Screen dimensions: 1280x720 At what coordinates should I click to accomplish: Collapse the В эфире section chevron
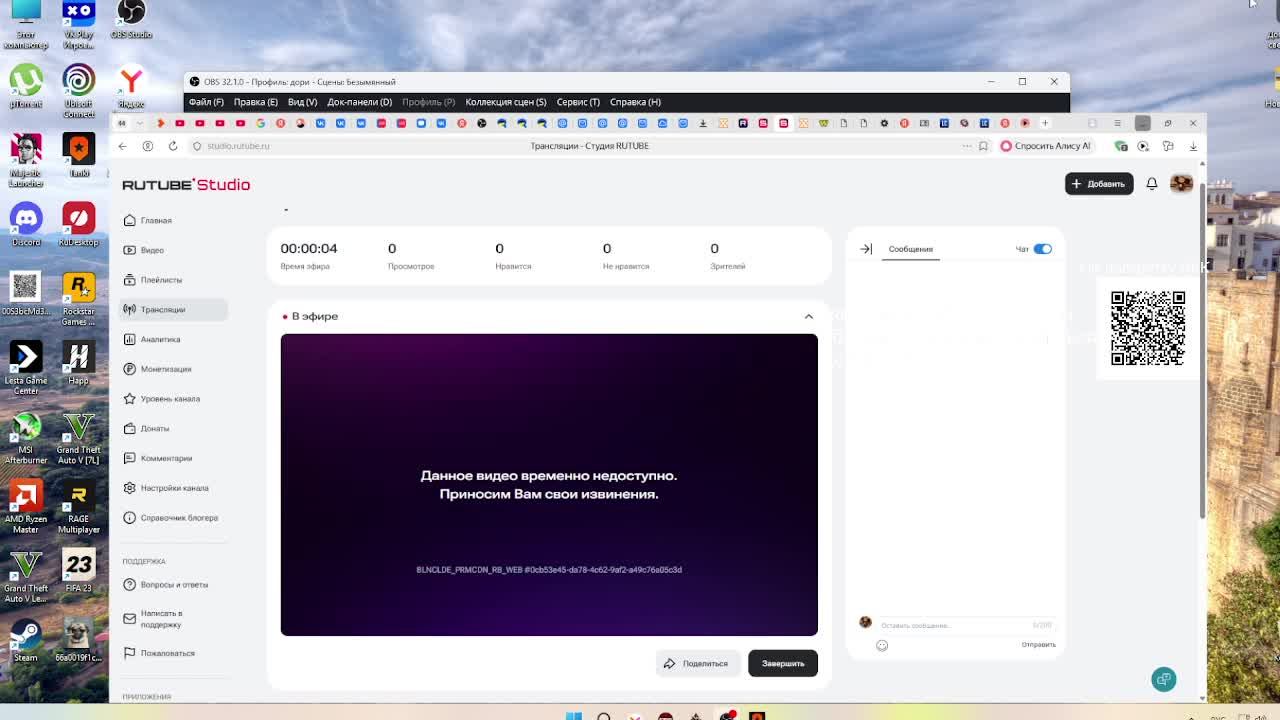[808, 316]
